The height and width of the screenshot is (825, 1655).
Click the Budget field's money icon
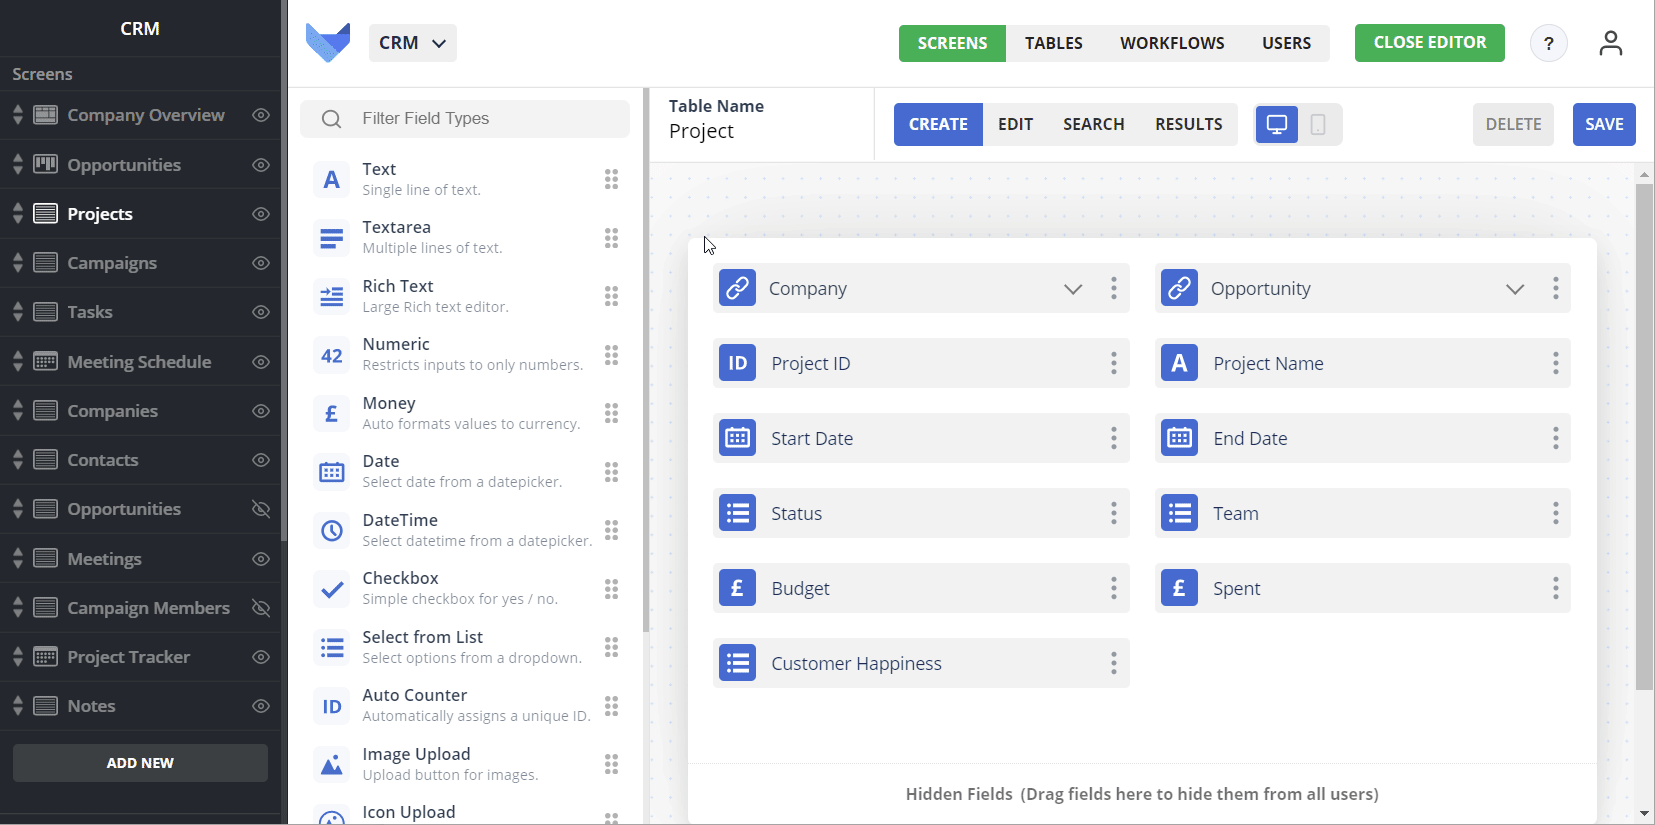pyautogui.click(x=738, y=588)
